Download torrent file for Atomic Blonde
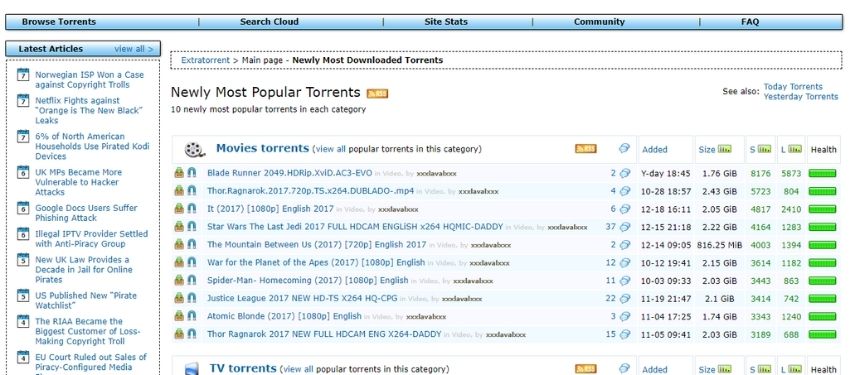This screenshot has width=850, height=375. 179,316
